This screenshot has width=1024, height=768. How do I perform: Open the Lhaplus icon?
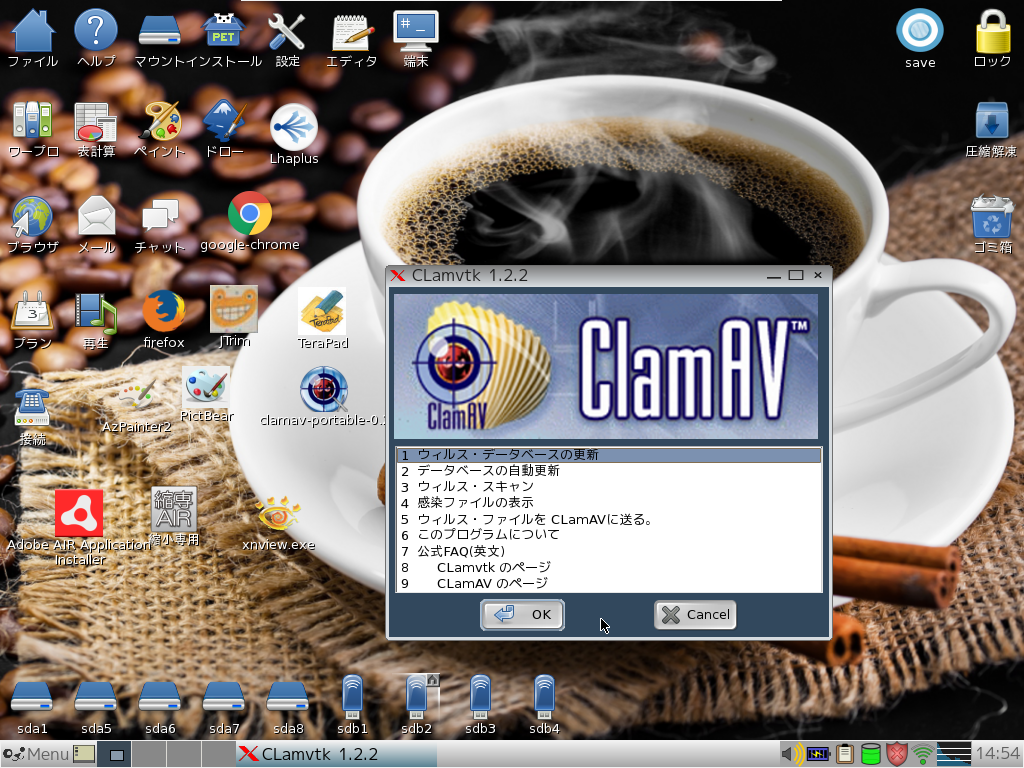click(294, 127)
